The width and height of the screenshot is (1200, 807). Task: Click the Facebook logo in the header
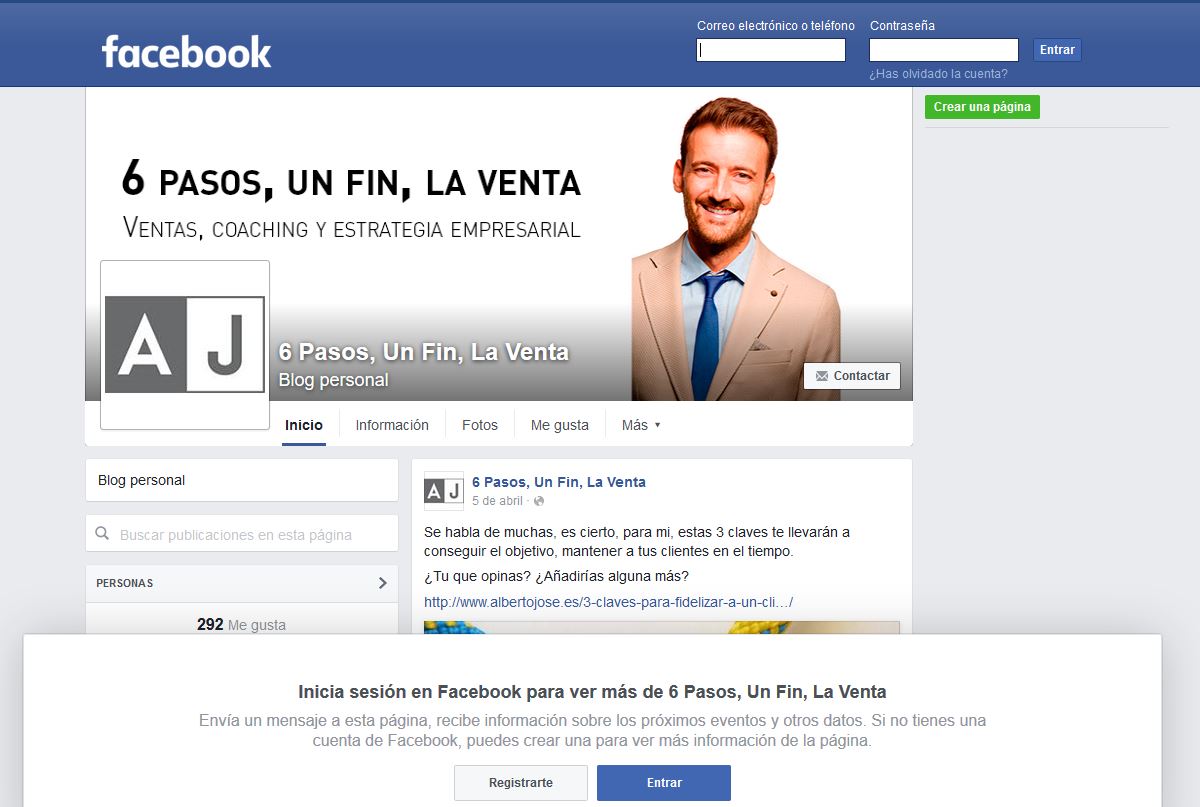[186, 52]
